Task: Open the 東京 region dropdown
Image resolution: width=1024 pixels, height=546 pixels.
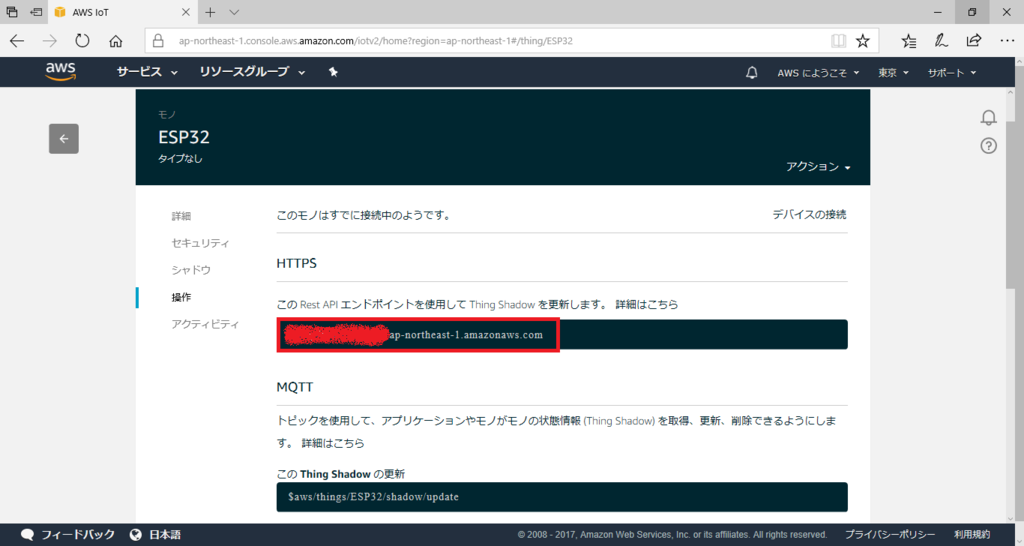Action: (x=893, y=72)
